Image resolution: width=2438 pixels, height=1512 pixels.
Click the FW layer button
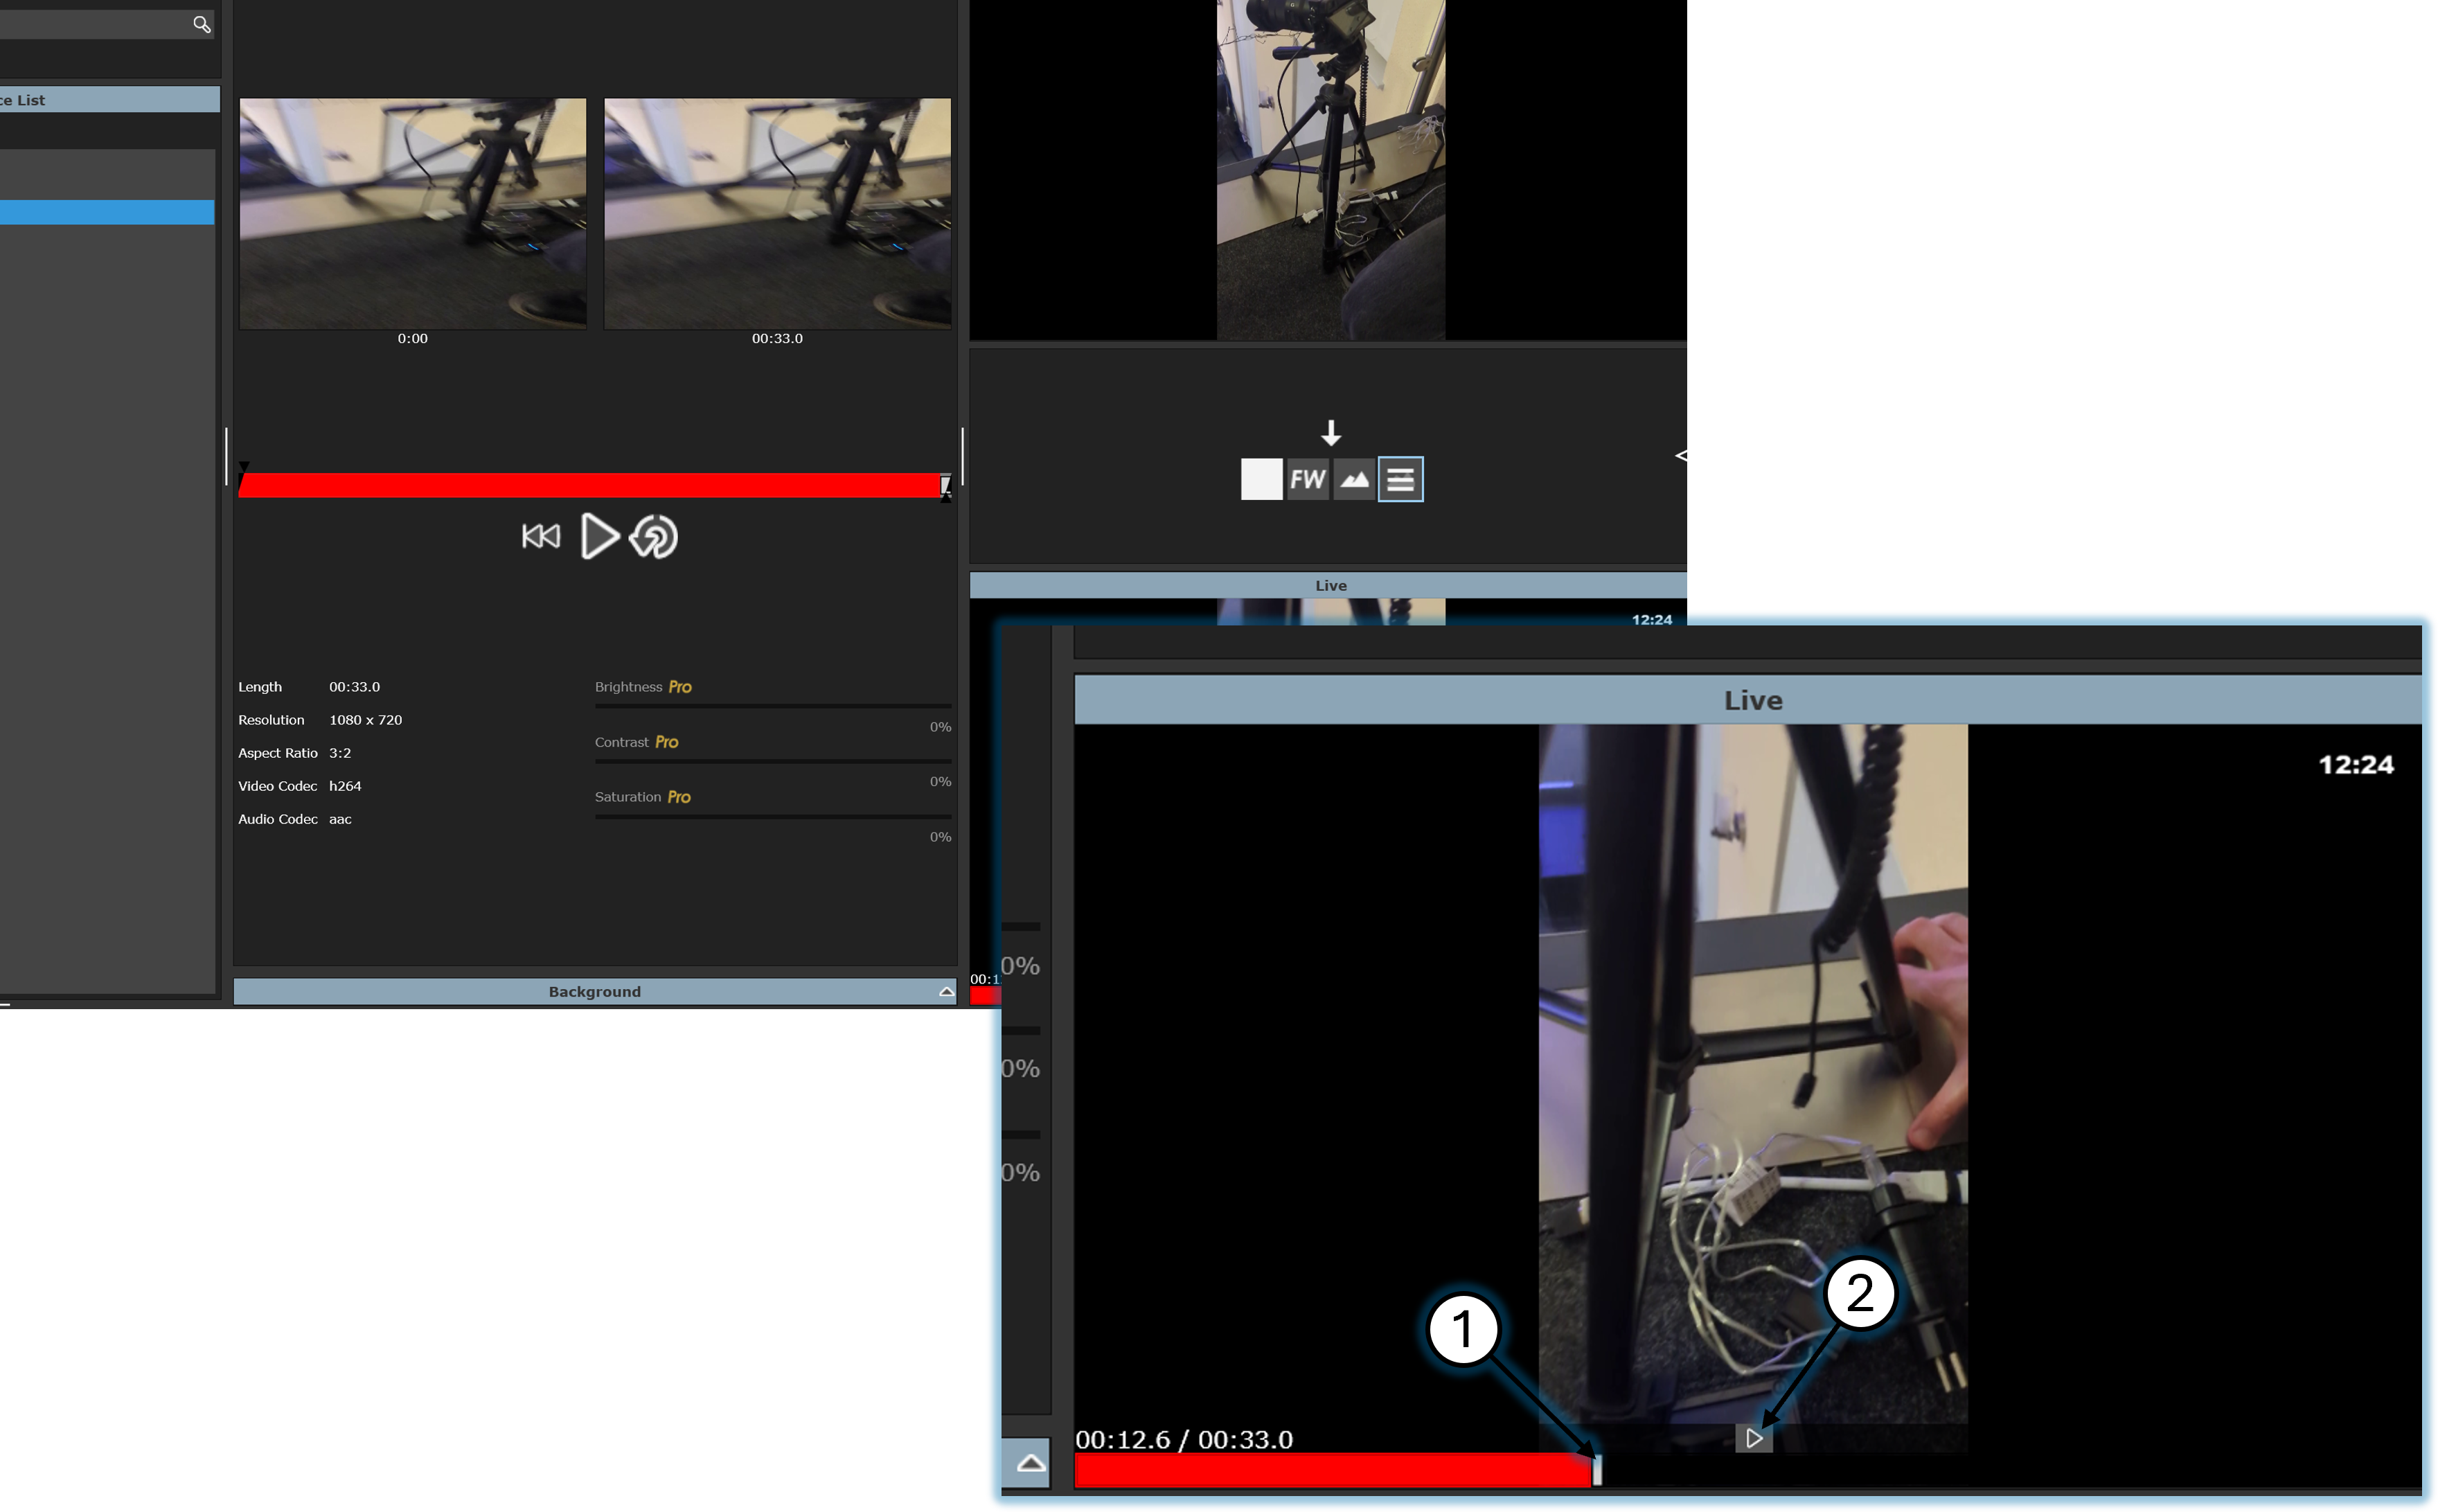pos(1307,480)
